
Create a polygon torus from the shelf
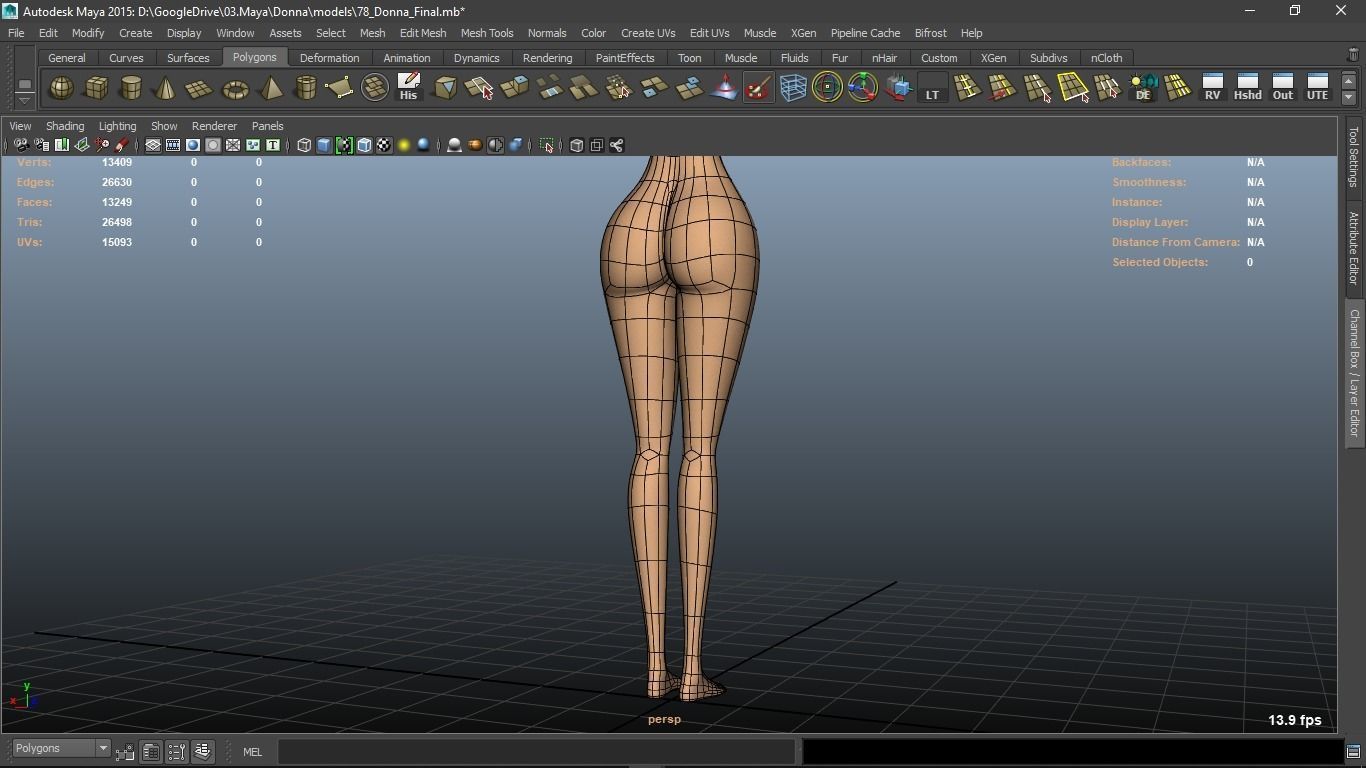(235, 89)
